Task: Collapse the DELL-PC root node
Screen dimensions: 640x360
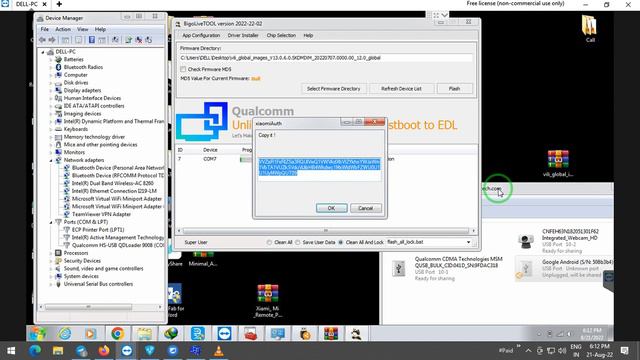Action: pyautogui.click(x=43, y=52)
